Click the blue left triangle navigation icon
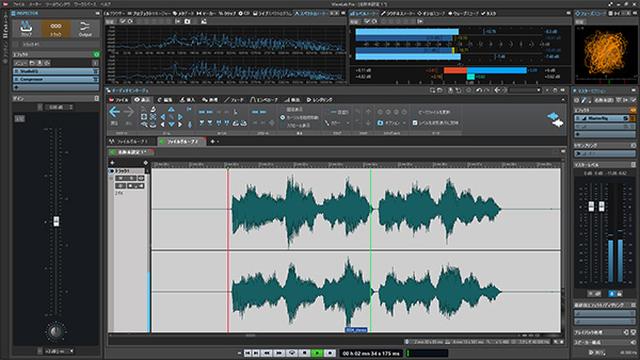The image size is (640, 360). (163, 117)
